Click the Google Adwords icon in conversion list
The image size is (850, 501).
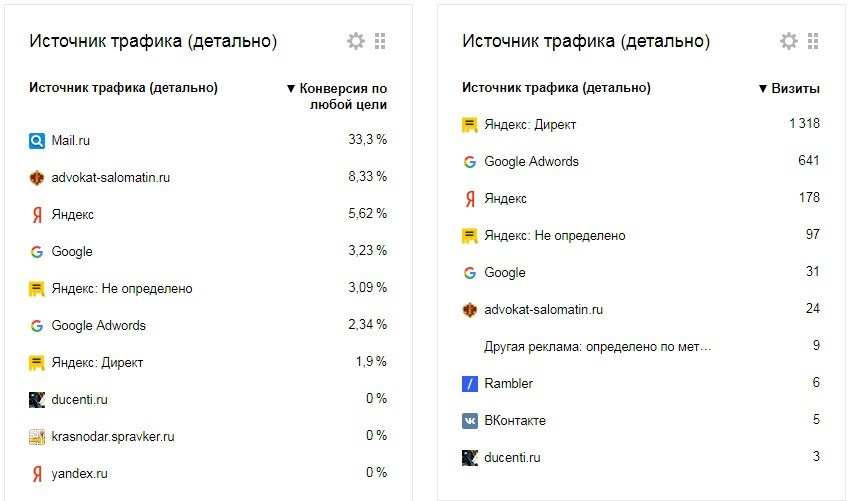click(36, 326)
